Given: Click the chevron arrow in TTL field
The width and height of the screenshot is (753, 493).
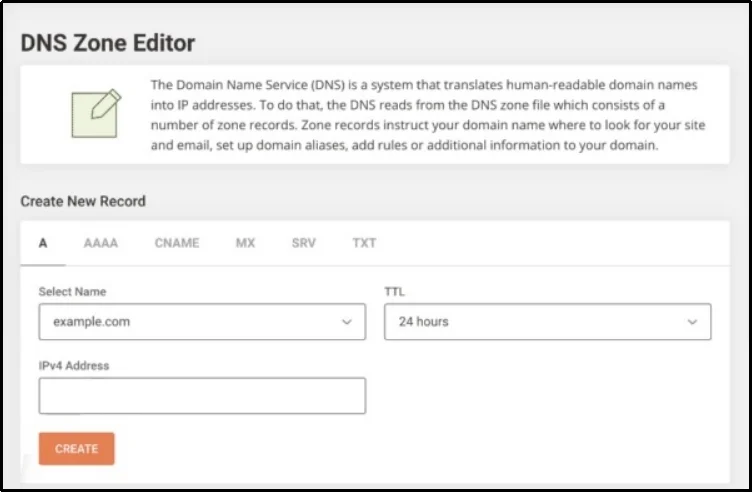Looking at the screenshot, I should [x=692, y=322].
